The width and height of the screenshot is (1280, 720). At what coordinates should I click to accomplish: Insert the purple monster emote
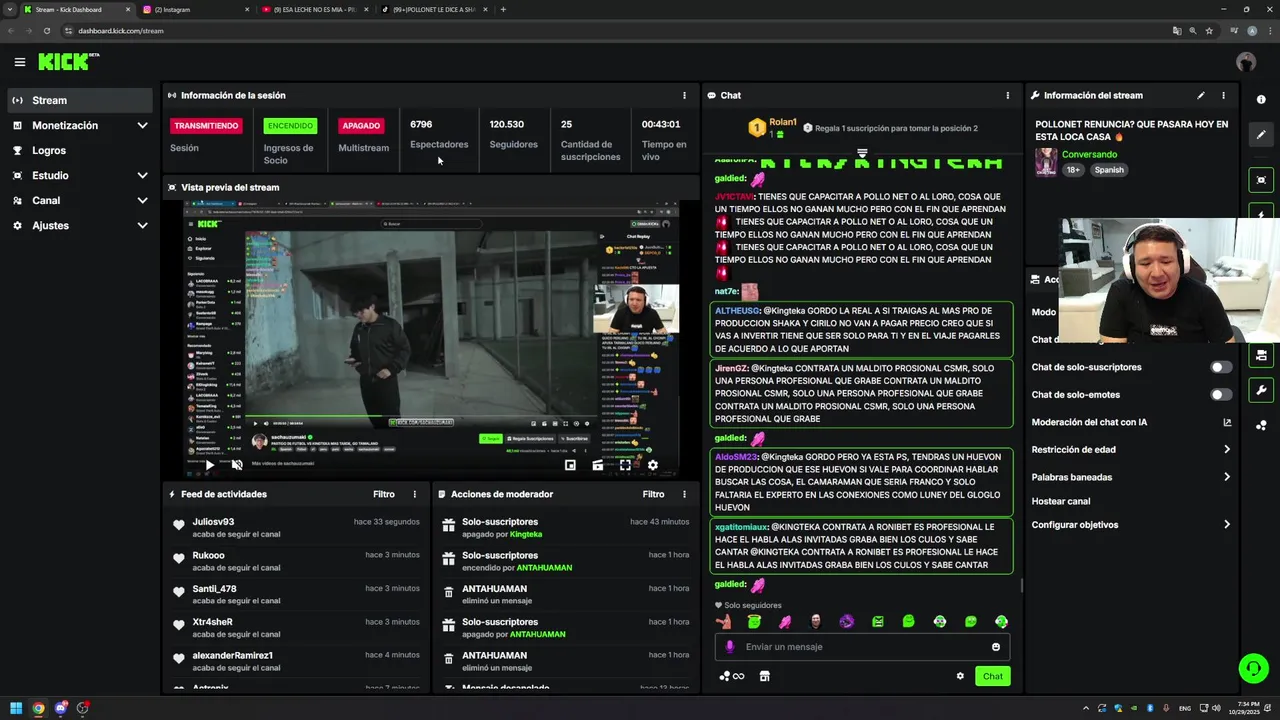pyautogui.click(x=847, y=622)
